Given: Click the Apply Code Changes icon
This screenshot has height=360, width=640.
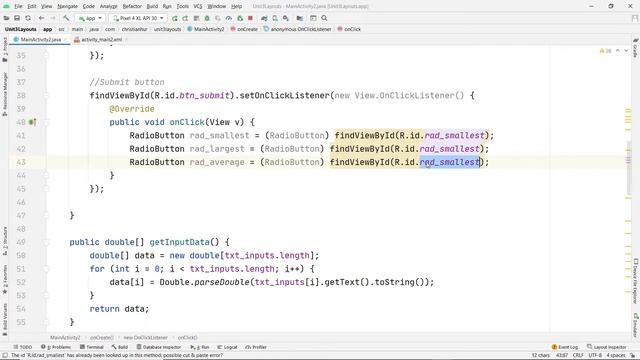Looking at the screenshot, I should (x=185, y=18).
